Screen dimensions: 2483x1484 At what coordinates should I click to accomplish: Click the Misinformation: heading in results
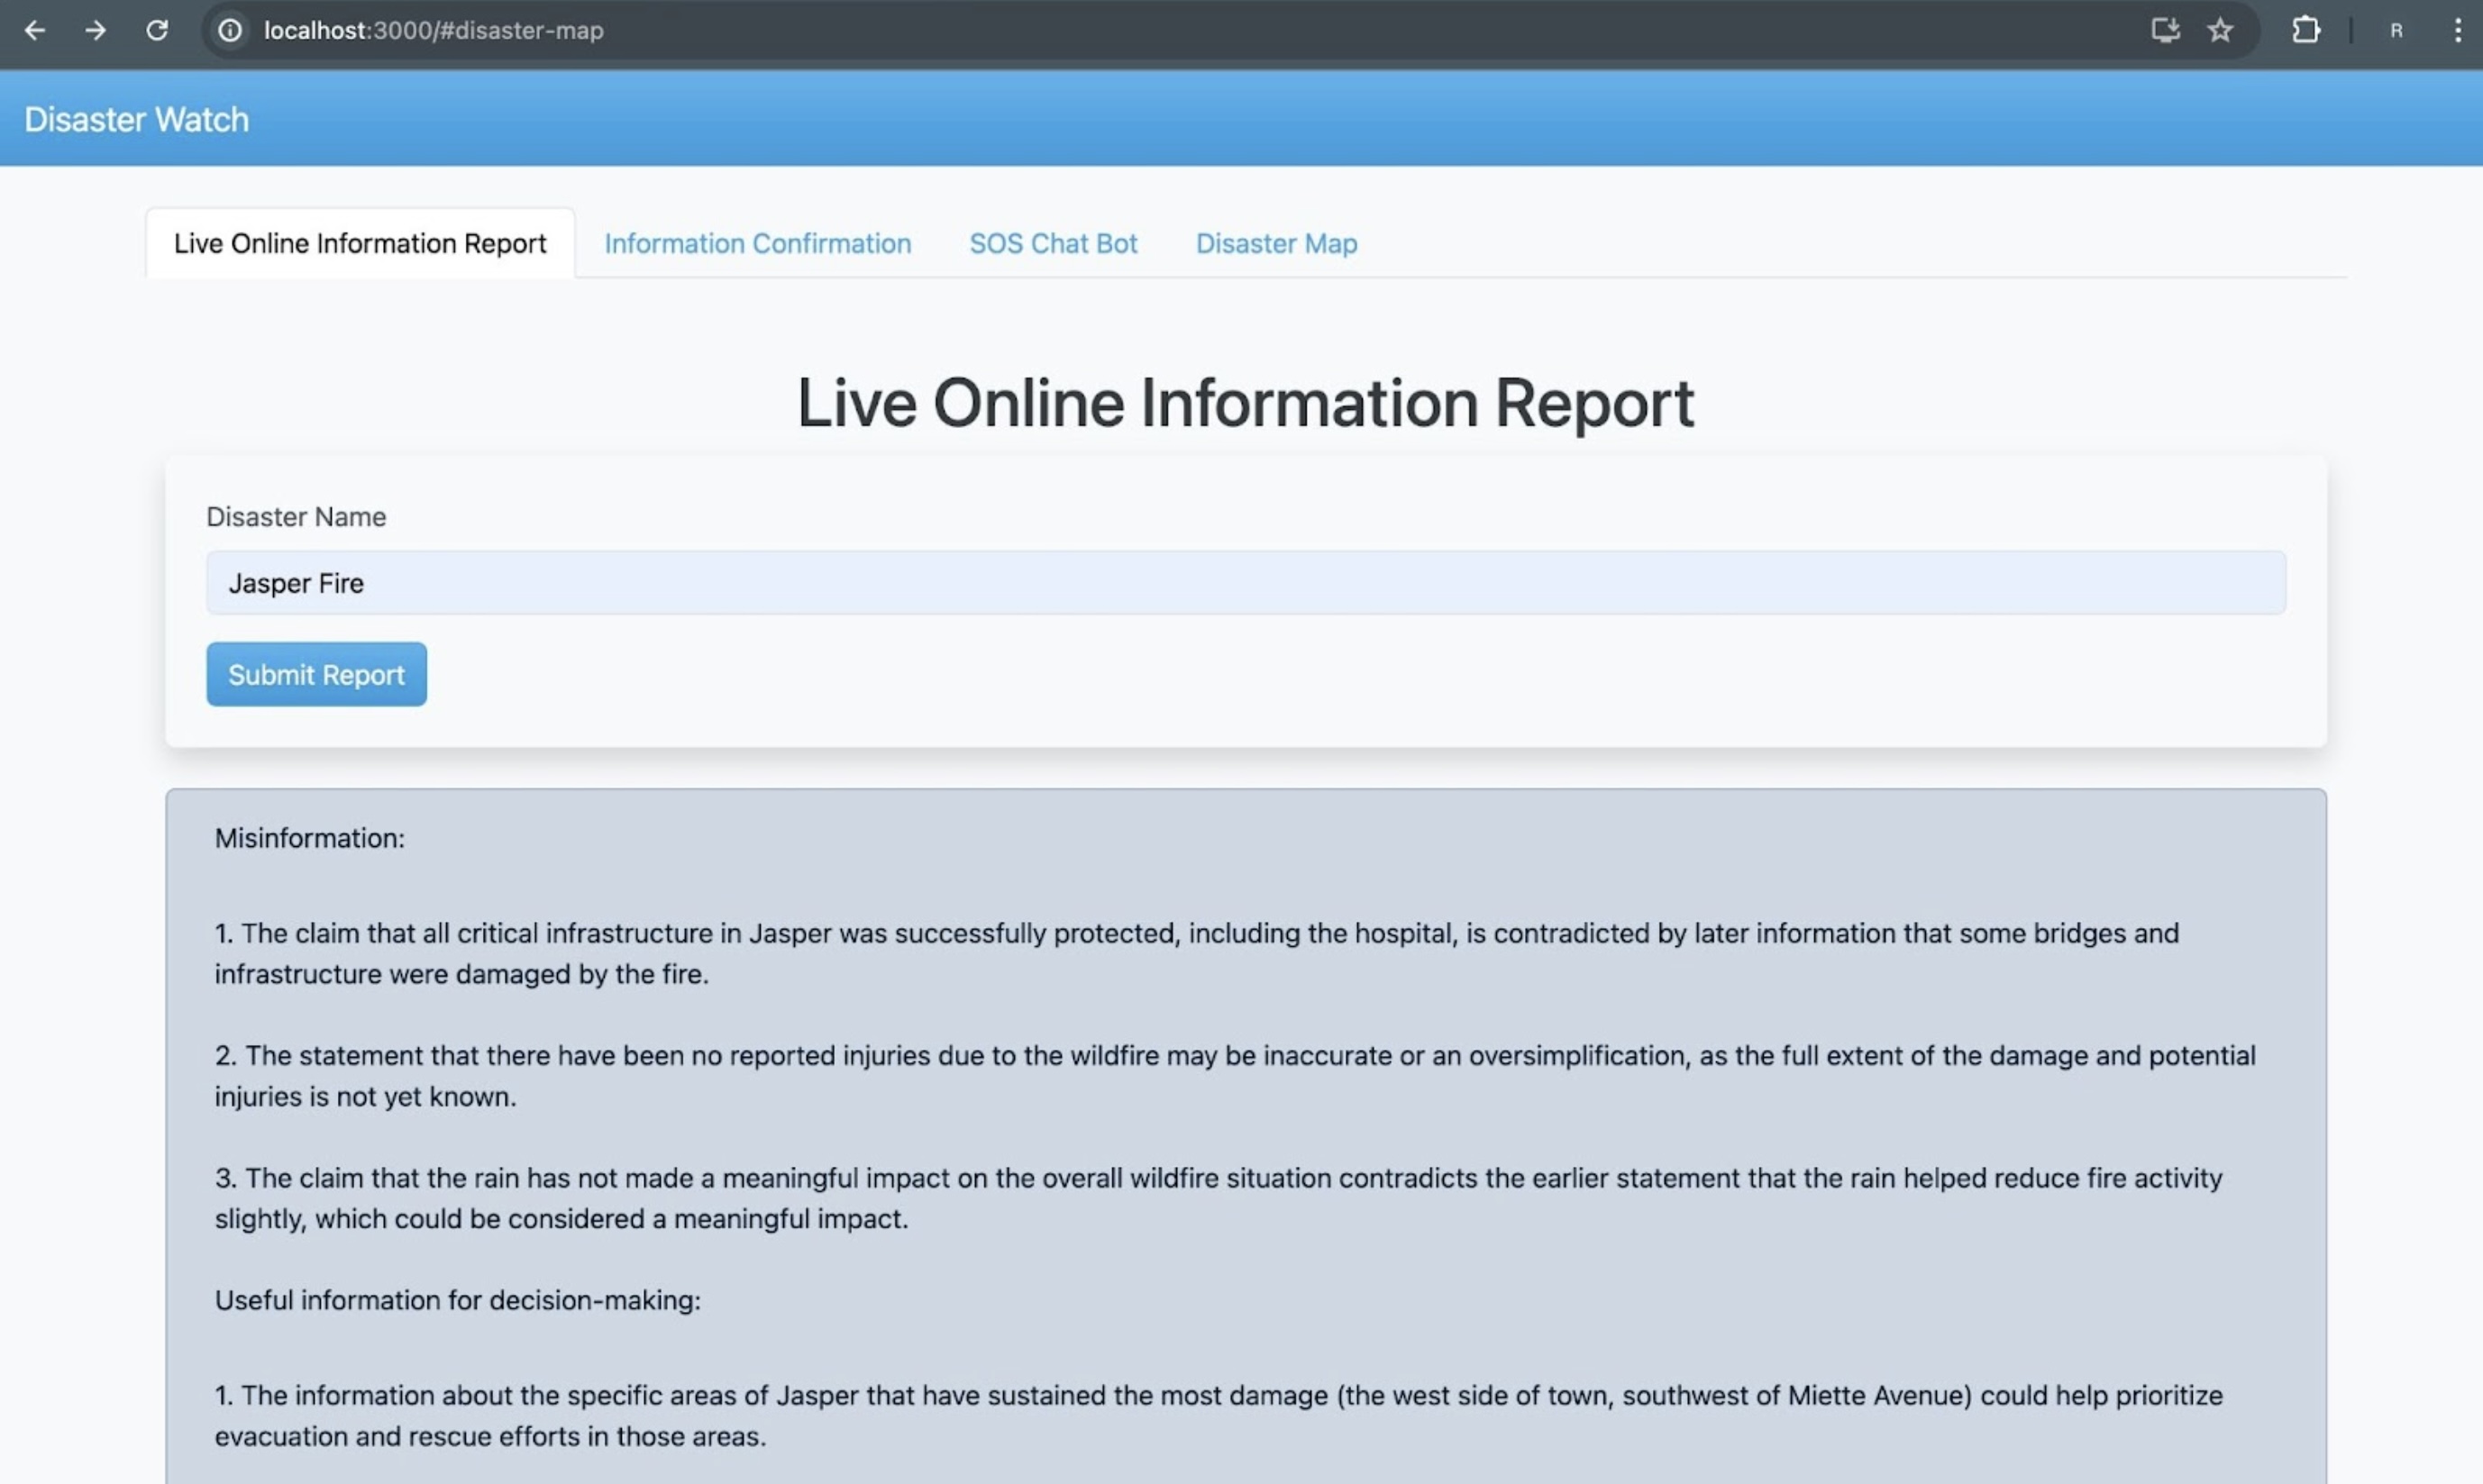[310, 838]
